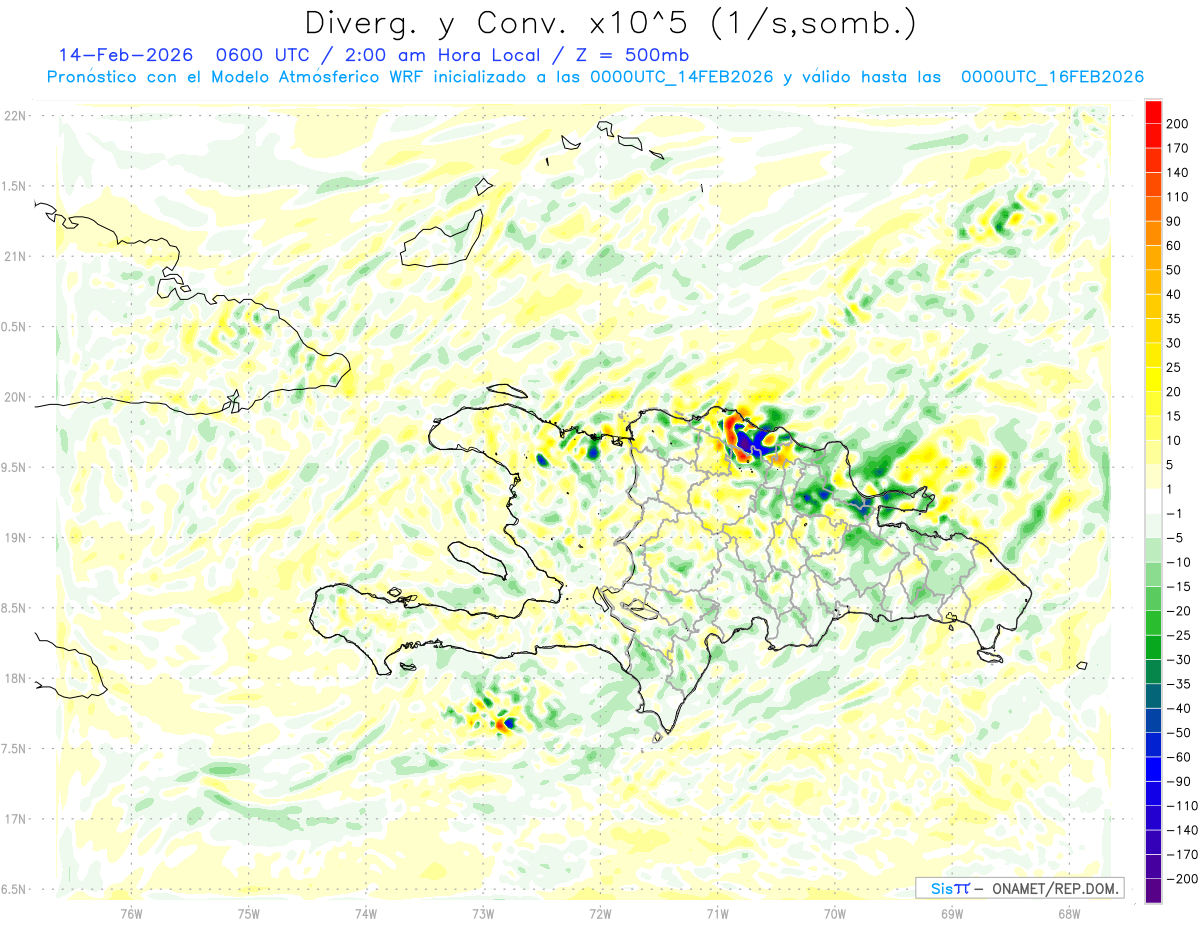The height and width of the screenshot is (927, 1200).
Task: Pick the red top segment of the colorbar
Action: click(1154, 111)
